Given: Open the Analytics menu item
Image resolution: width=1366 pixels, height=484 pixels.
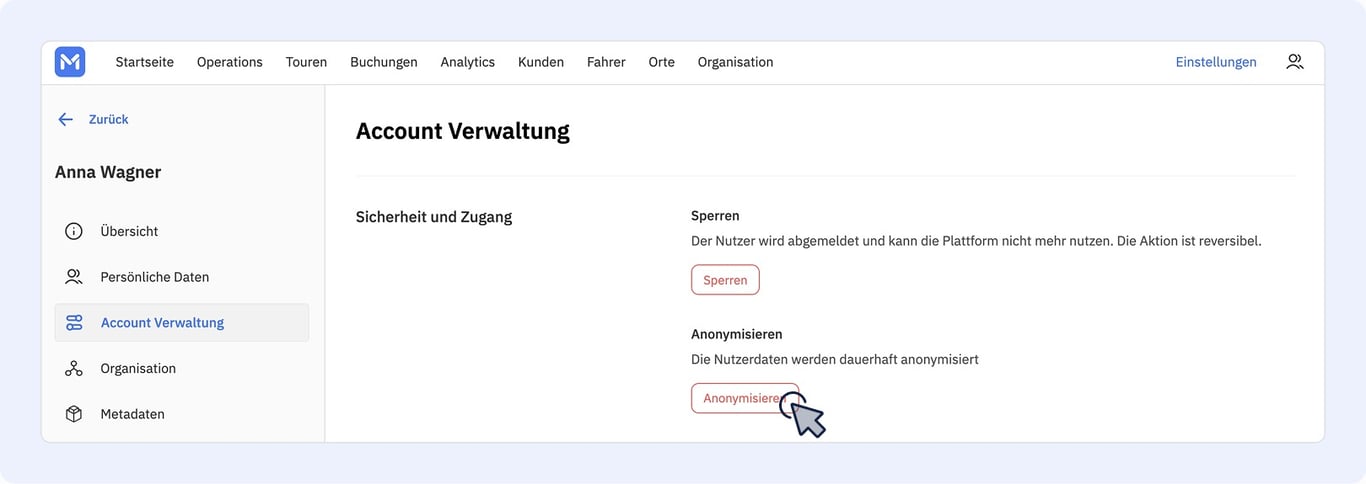Looking at the screenshot, I should pos(468,62).
